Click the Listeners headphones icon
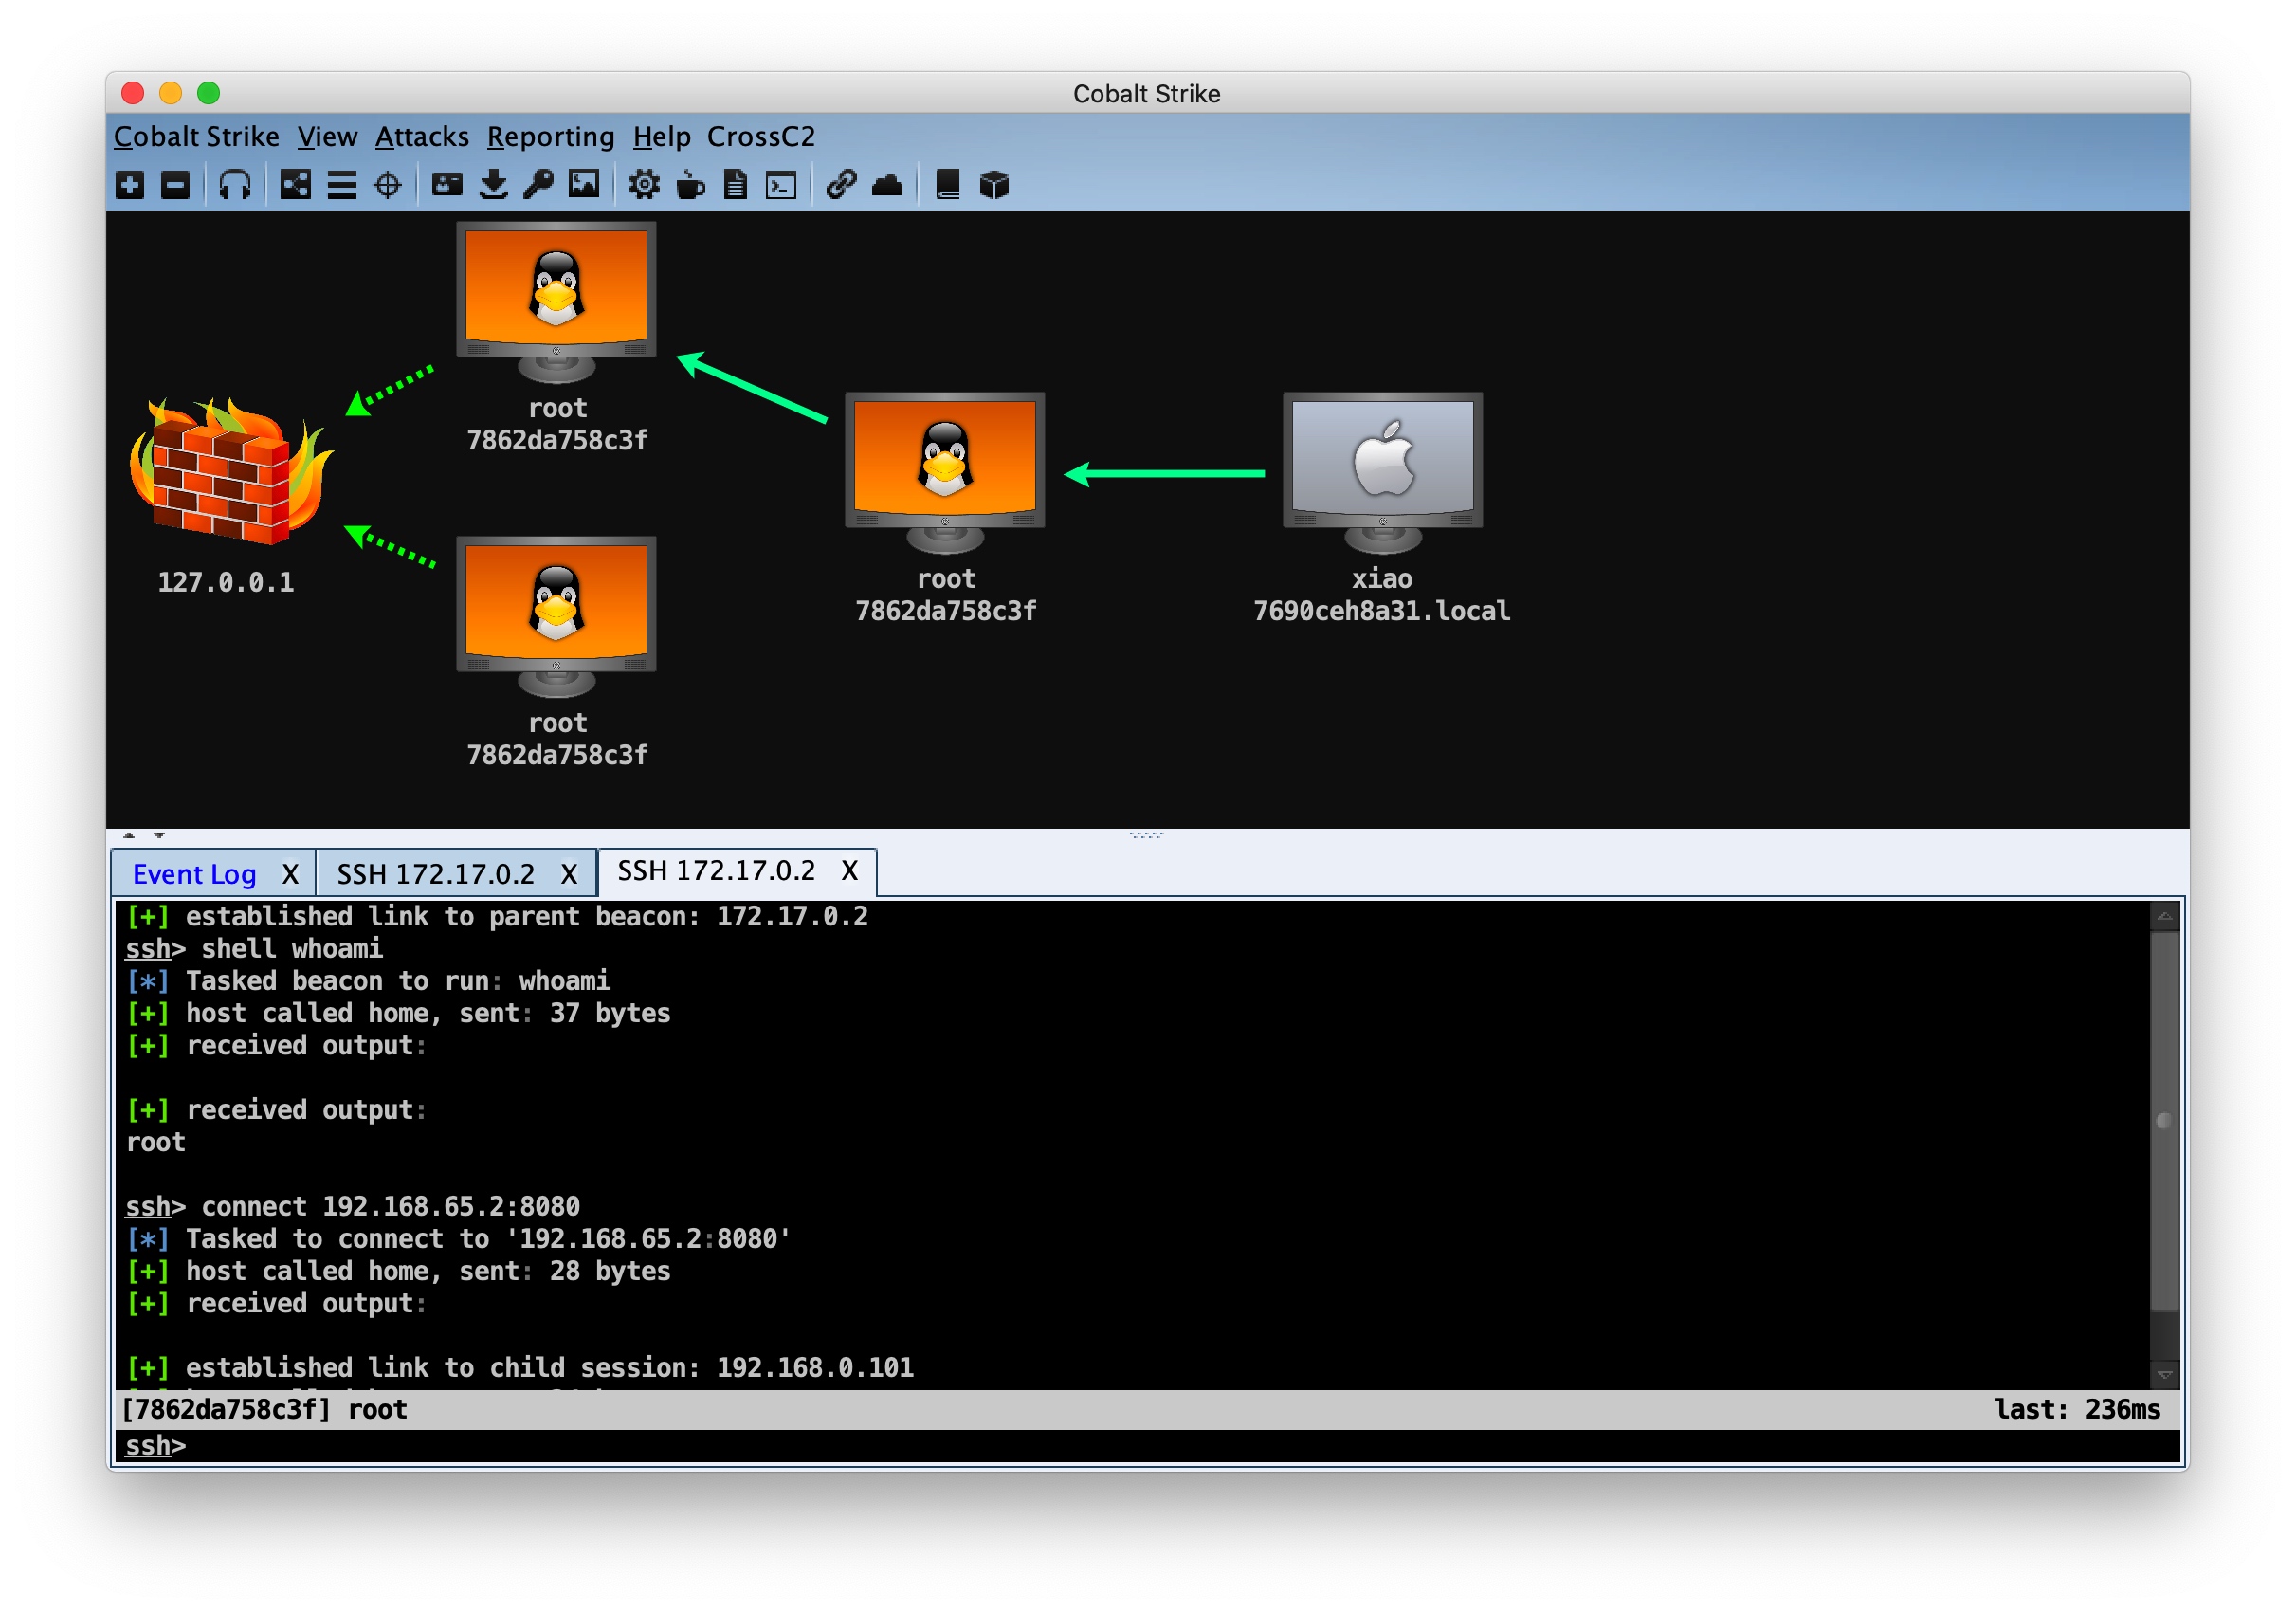 (x=234, y=185)
